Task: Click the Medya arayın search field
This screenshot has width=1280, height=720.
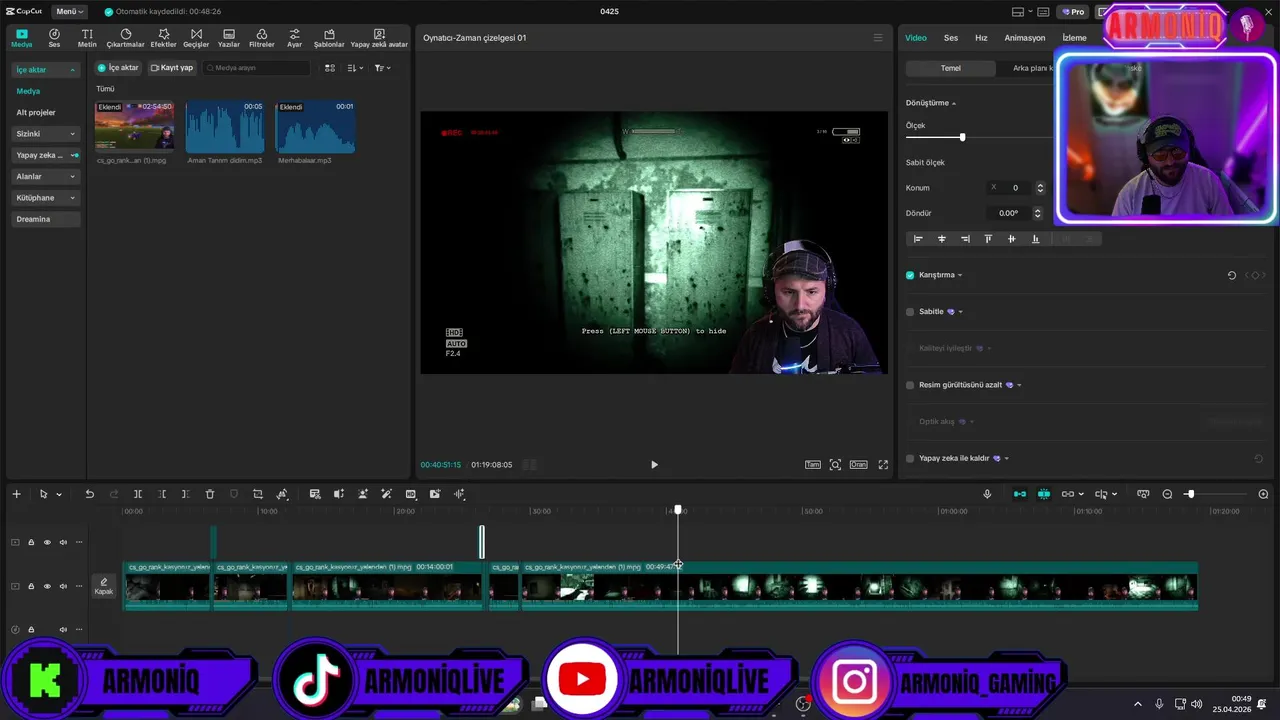Action: 256,68
